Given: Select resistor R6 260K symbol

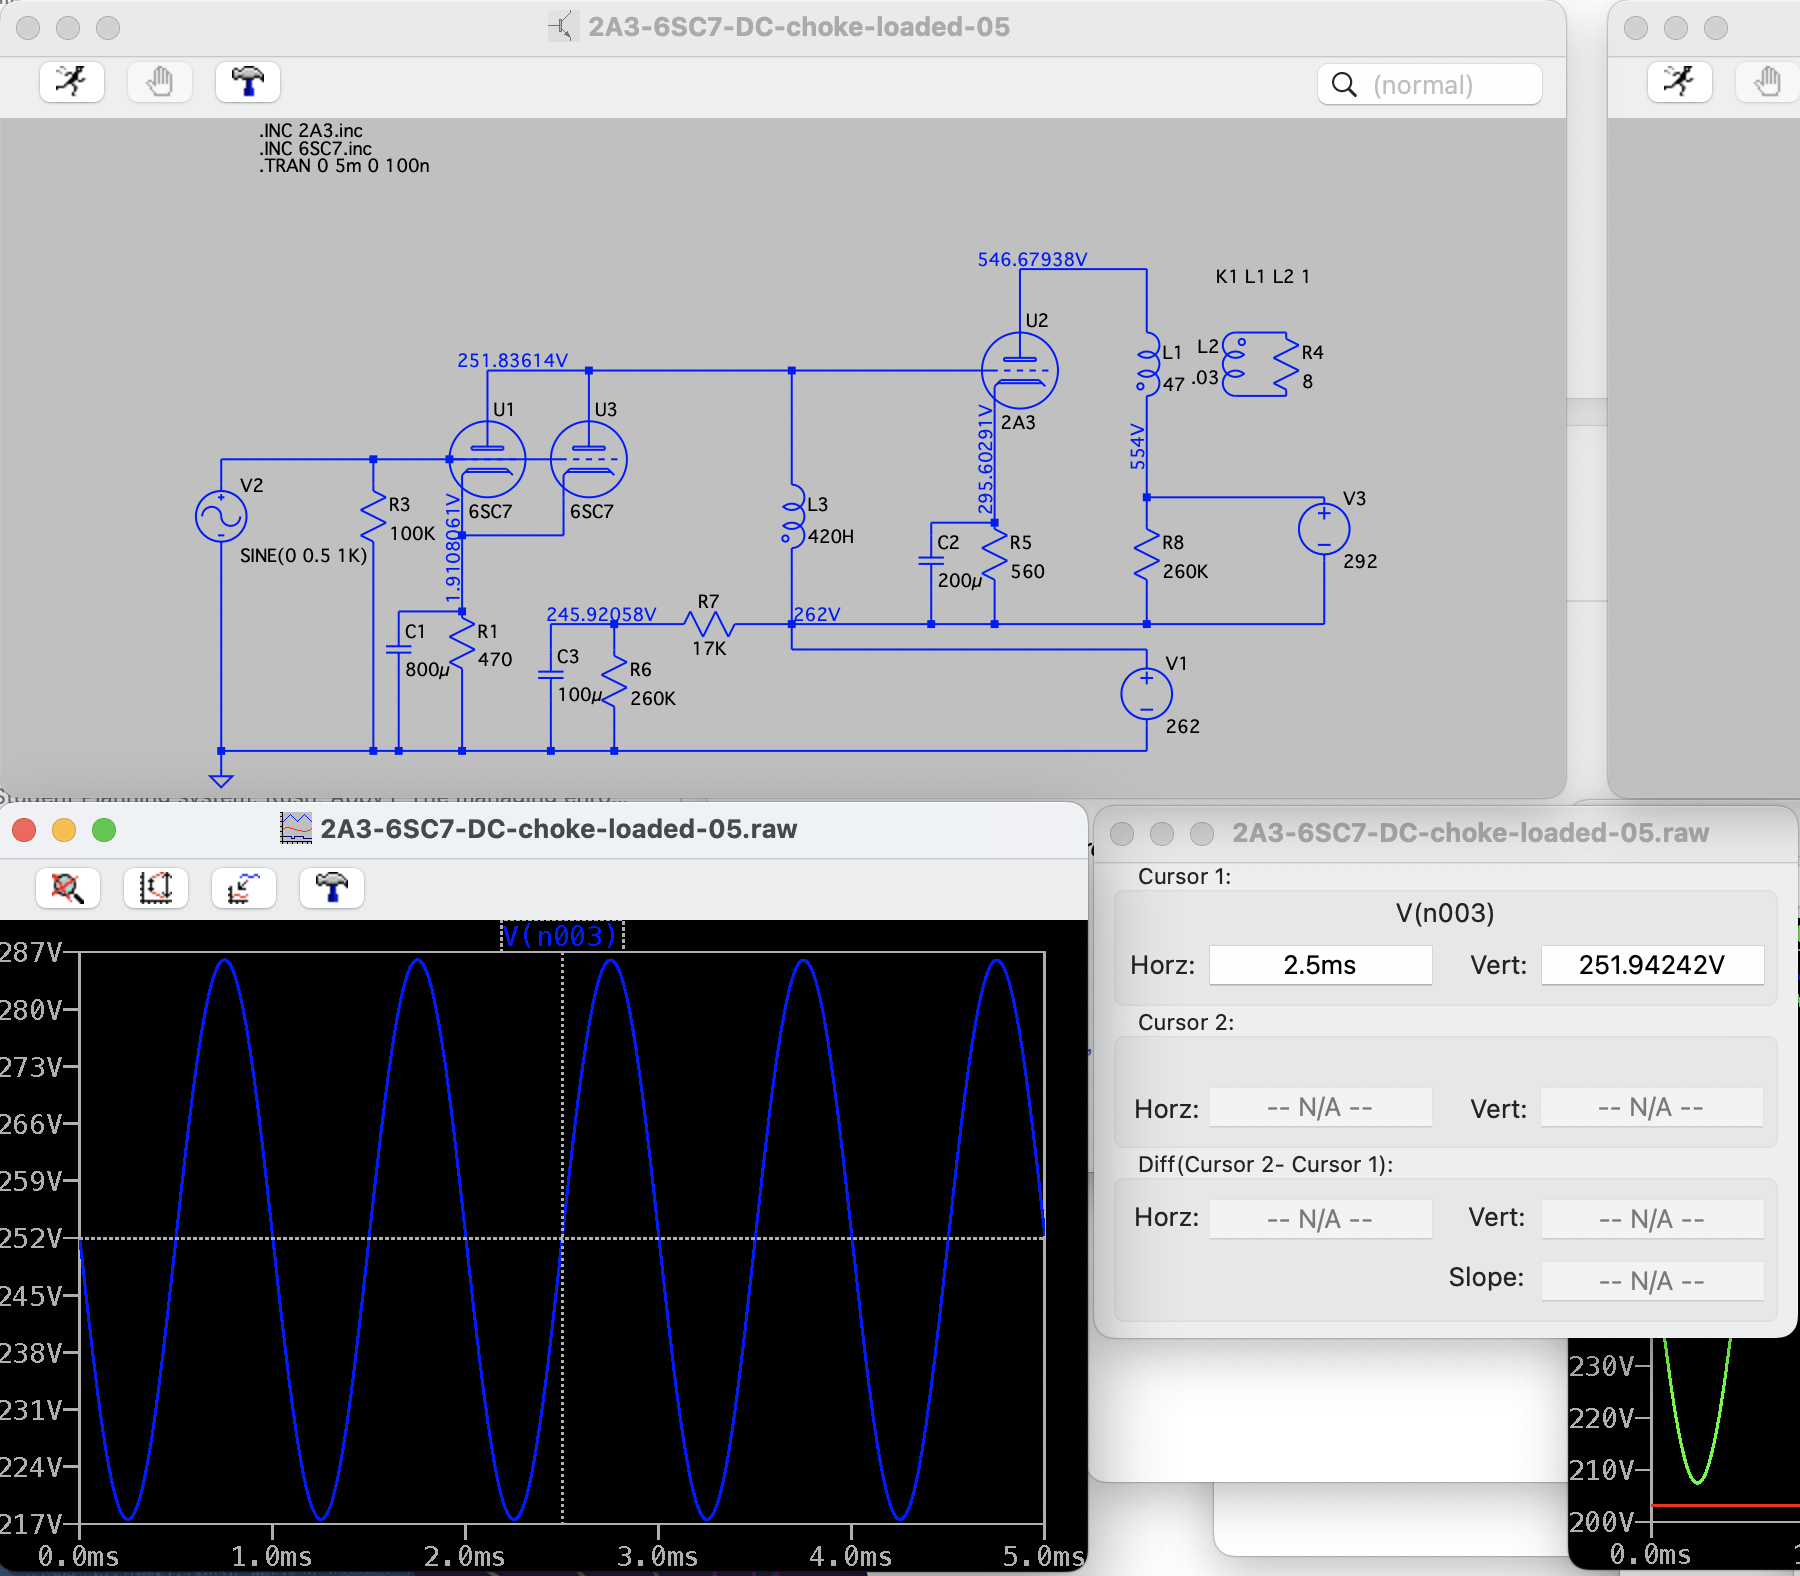Looking at the screenshot, I should [614, 682].
